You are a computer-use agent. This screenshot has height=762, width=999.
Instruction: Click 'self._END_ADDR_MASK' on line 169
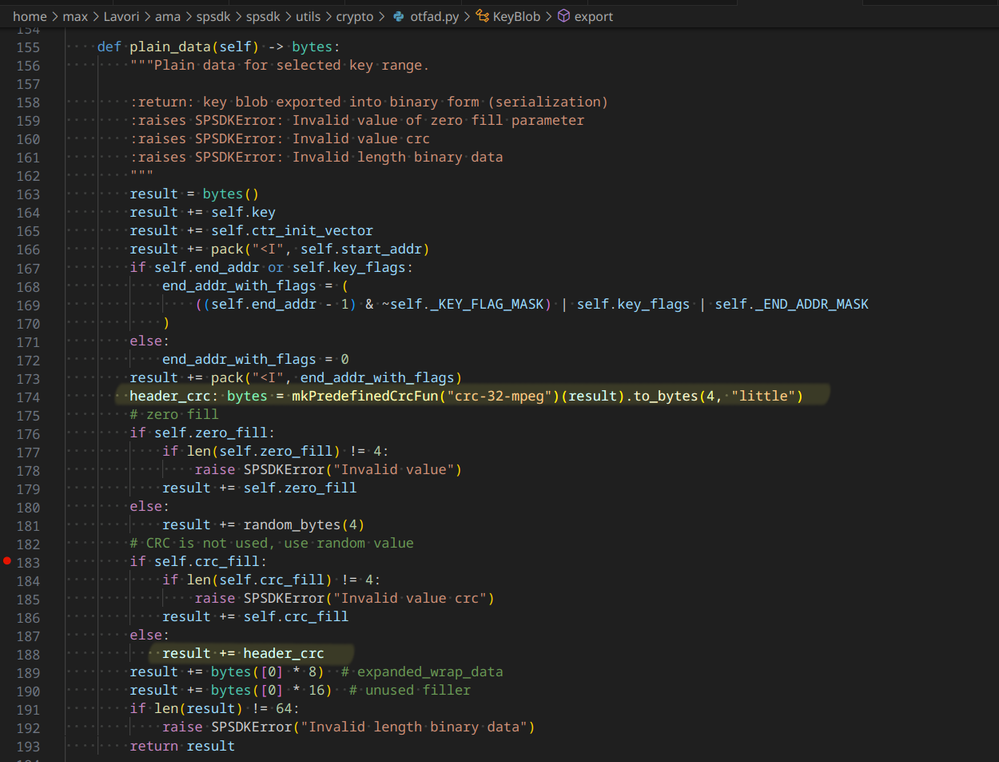[x=791, y=305]
